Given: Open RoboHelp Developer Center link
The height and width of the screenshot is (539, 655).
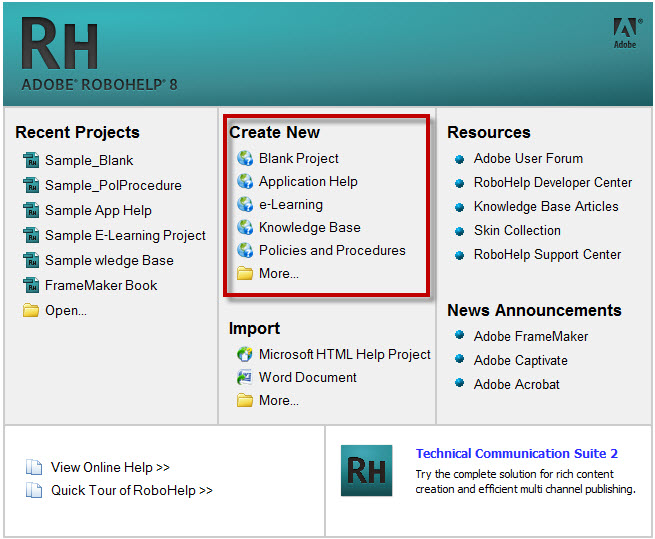Looking at the screenshot, I should (x=553, y=183).
